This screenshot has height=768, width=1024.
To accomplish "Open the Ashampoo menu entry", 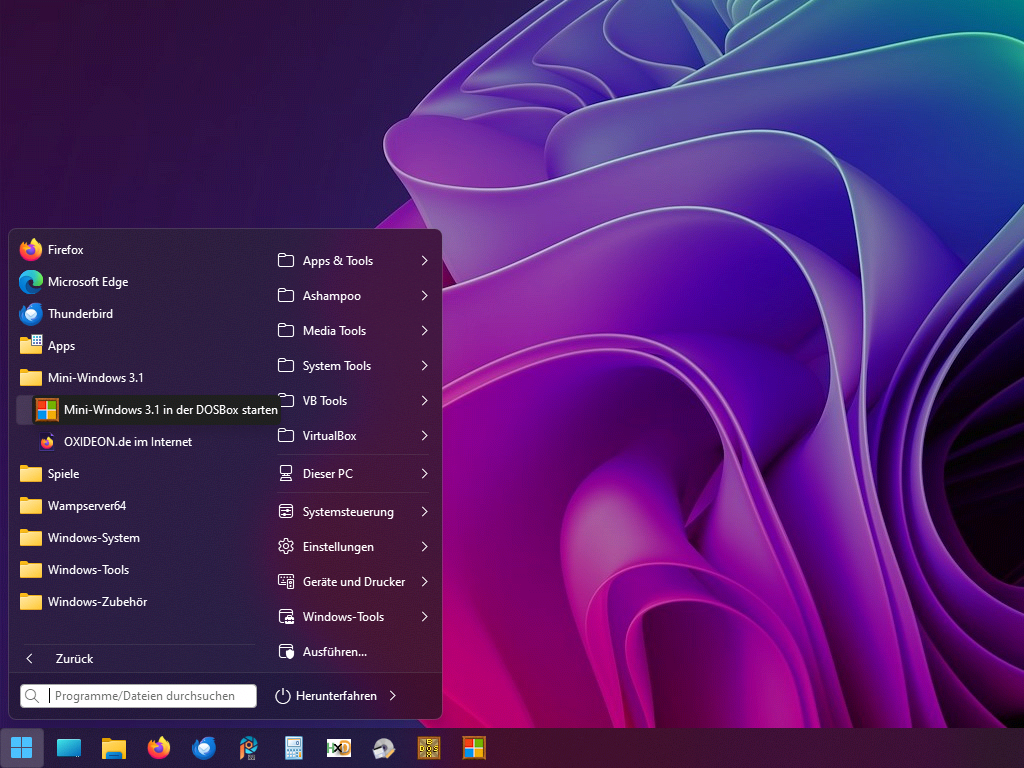I will point(353,296).
